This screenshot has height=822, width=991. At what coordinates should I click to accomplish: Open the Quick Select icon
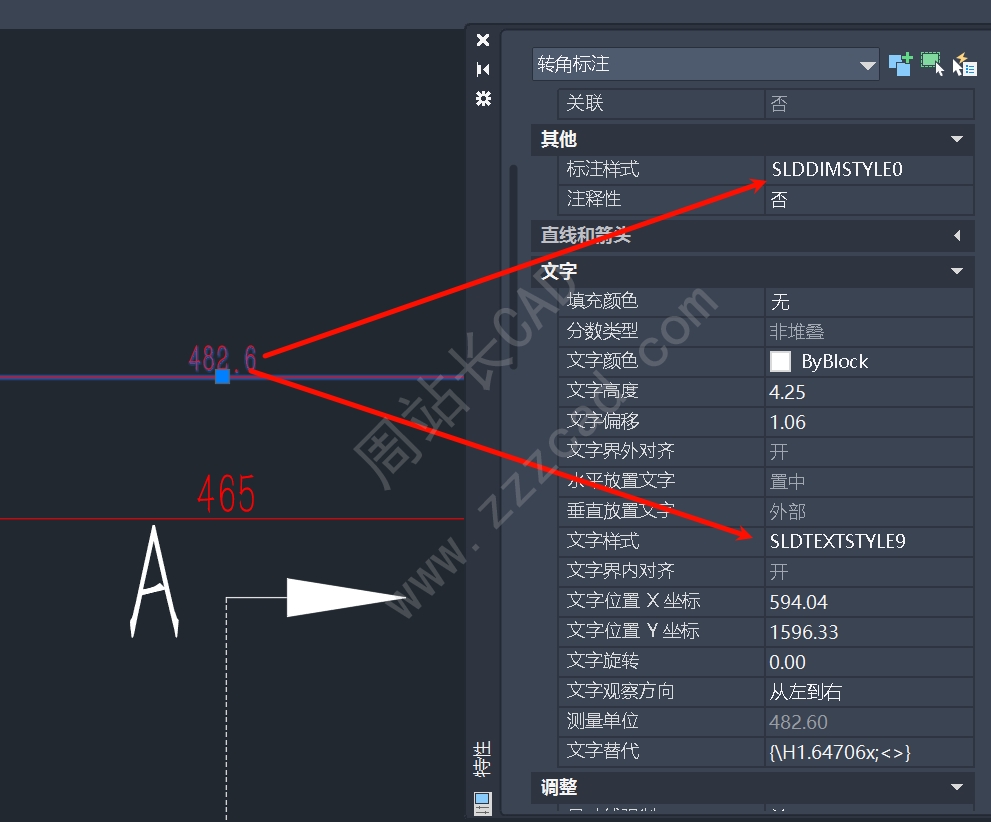[x=964, y=64]
